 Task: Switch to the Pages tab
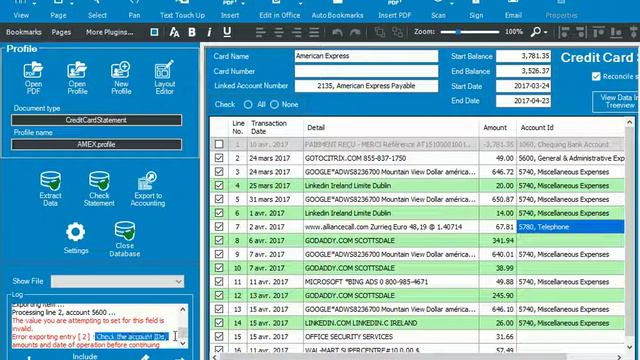61,32
